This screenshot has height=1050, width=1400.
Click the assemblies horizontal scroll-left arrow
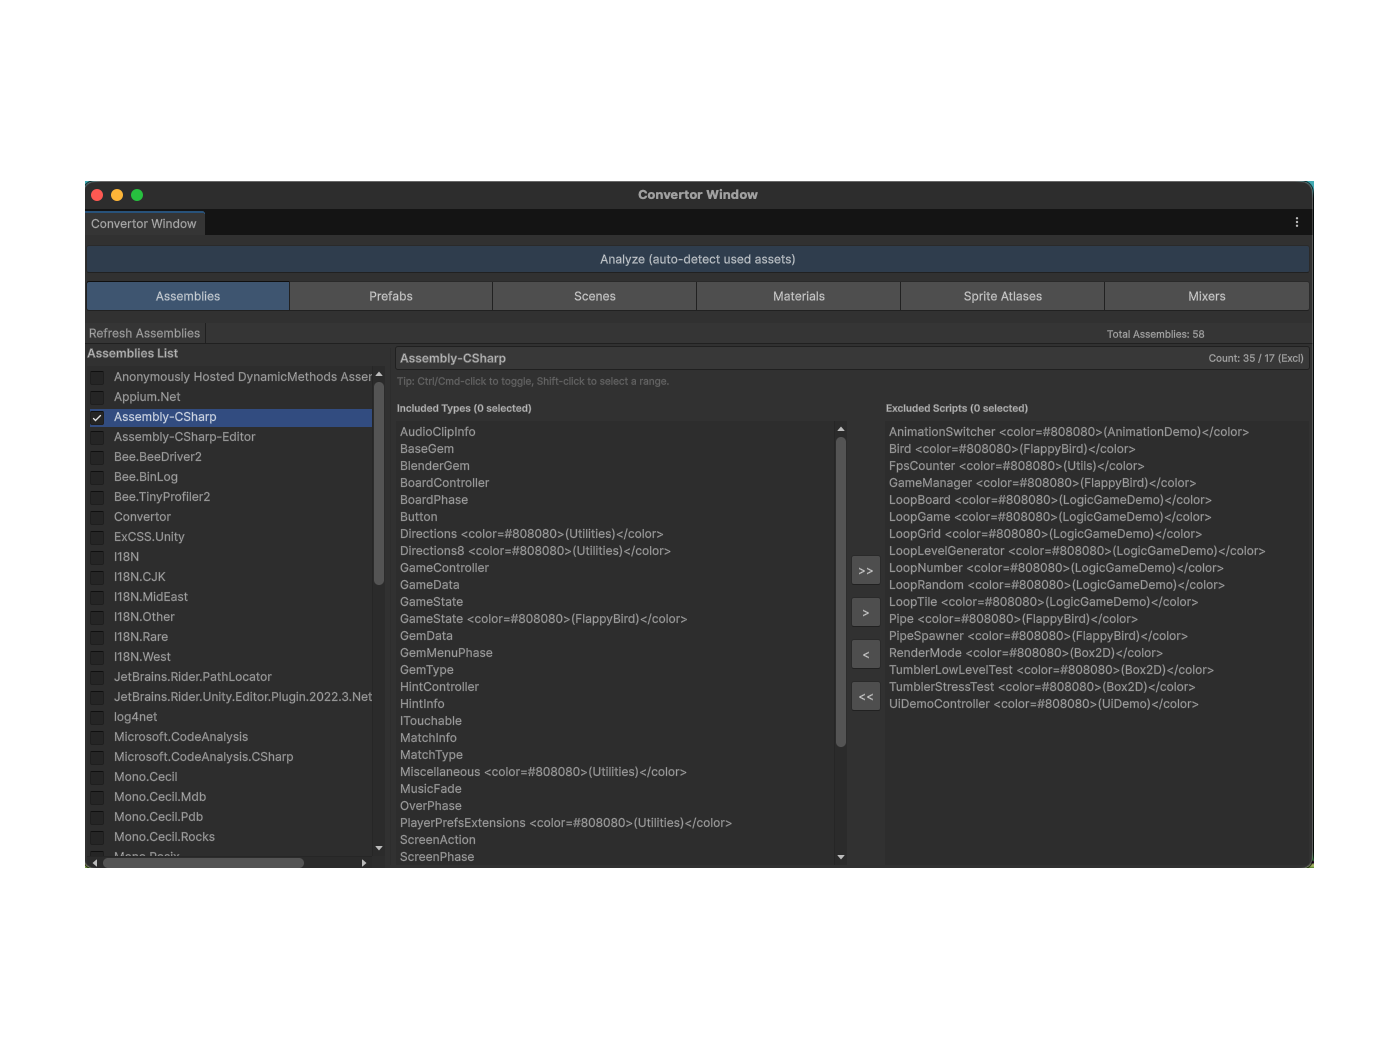click(95, 862)
